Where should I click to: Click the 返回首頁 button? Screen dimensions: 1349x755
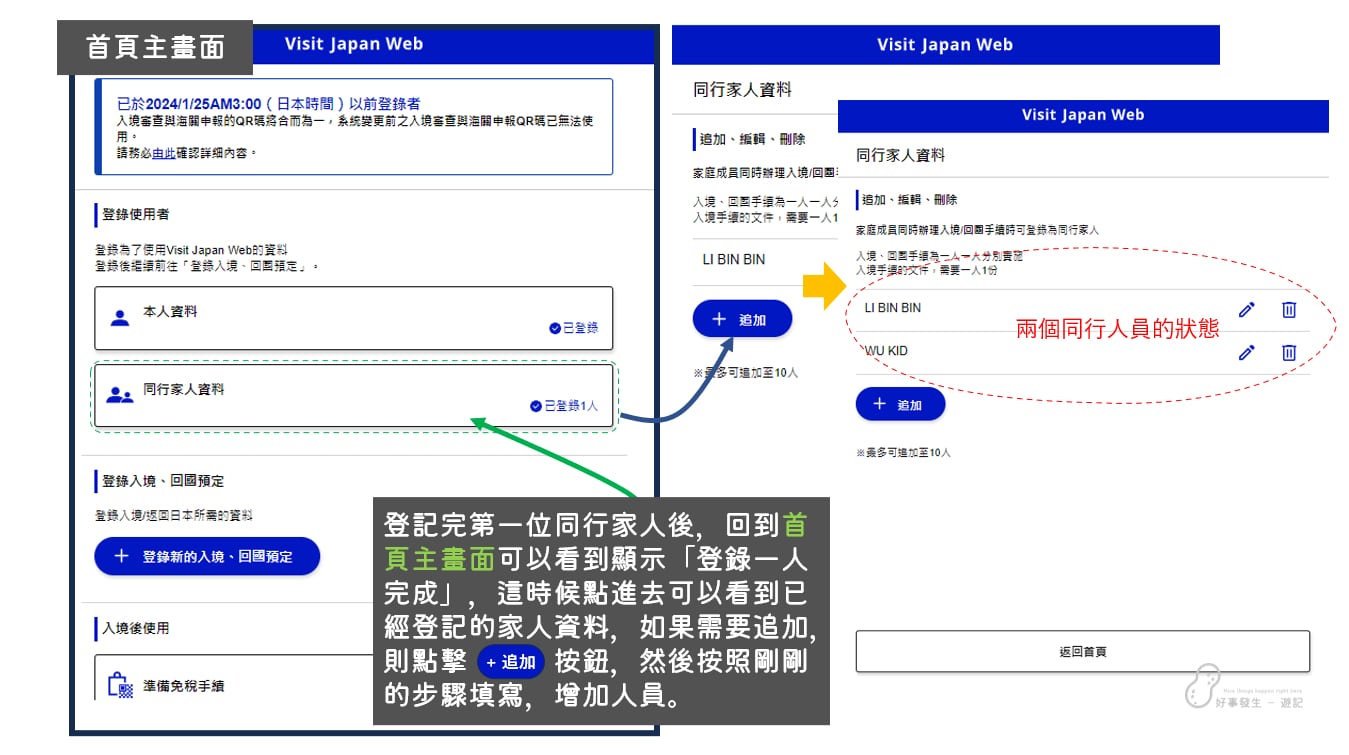click(x=1082, y=651)
